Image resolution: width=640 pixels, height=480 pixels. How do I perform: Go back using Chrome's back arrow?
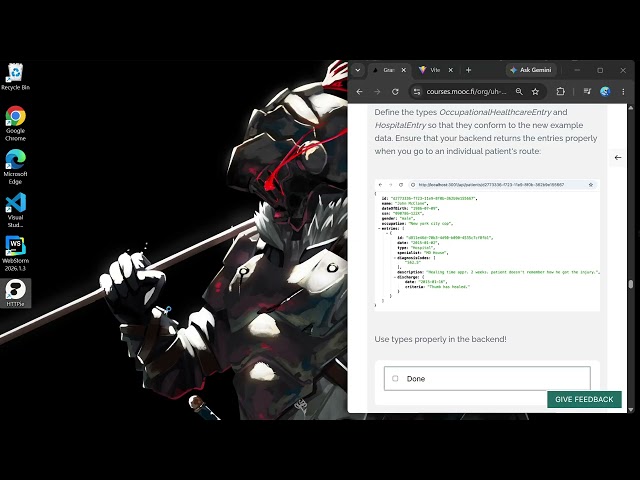(359, 92)
